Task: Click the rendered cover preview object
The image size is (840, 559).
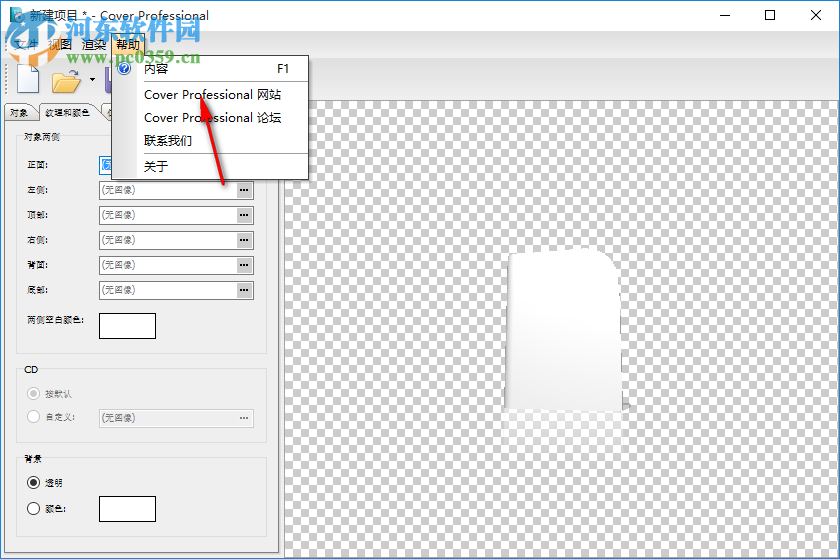Action: click(564, 331)
